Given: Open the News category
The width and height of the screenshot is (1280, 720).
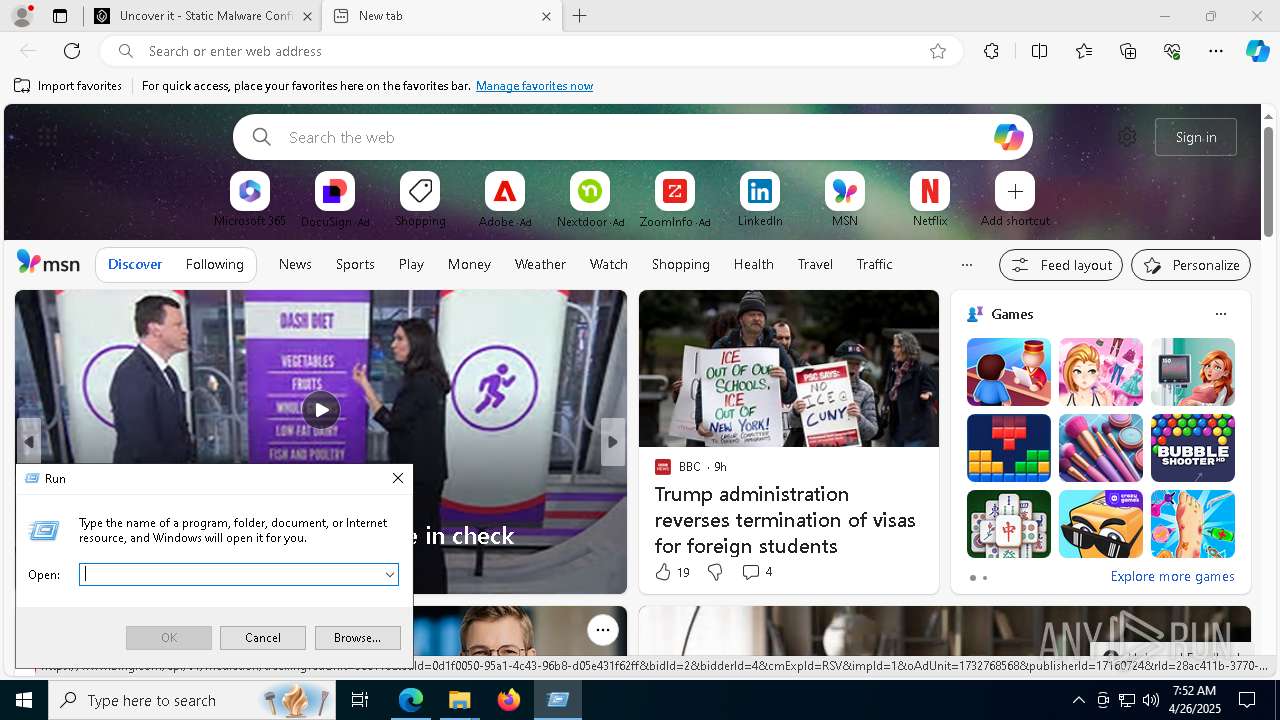Looking at the screenshot, I should point(295,264).
